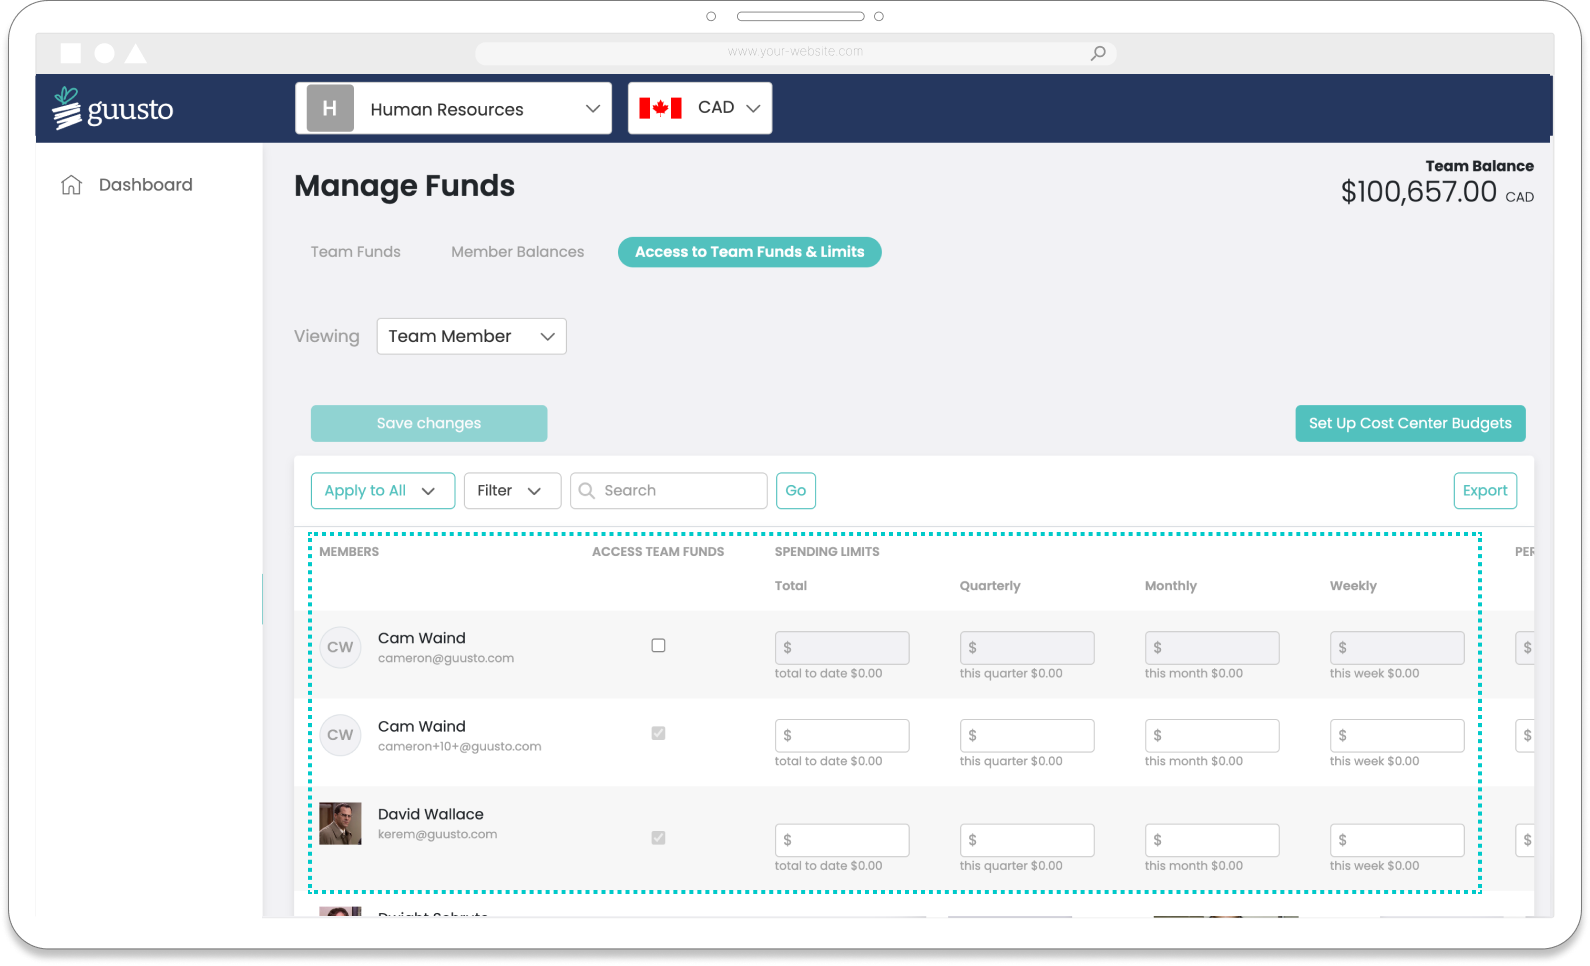This screenshot has width=1590, height=966.
Task: Click the email kerem@guusto.com
Action: point(438,835)
